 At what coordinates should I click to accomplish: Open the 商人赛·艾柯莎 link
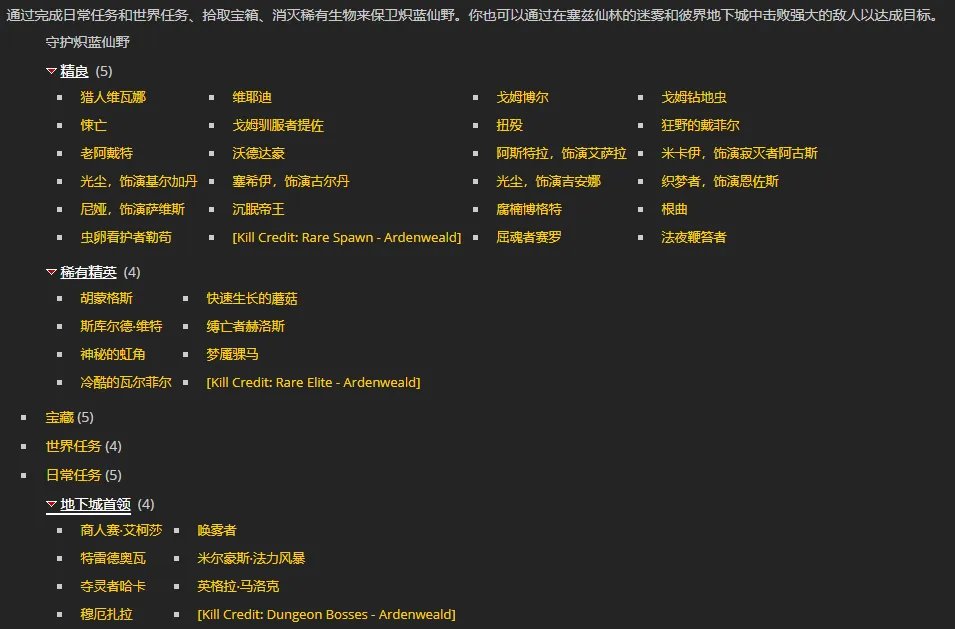[x=121, y=531]
